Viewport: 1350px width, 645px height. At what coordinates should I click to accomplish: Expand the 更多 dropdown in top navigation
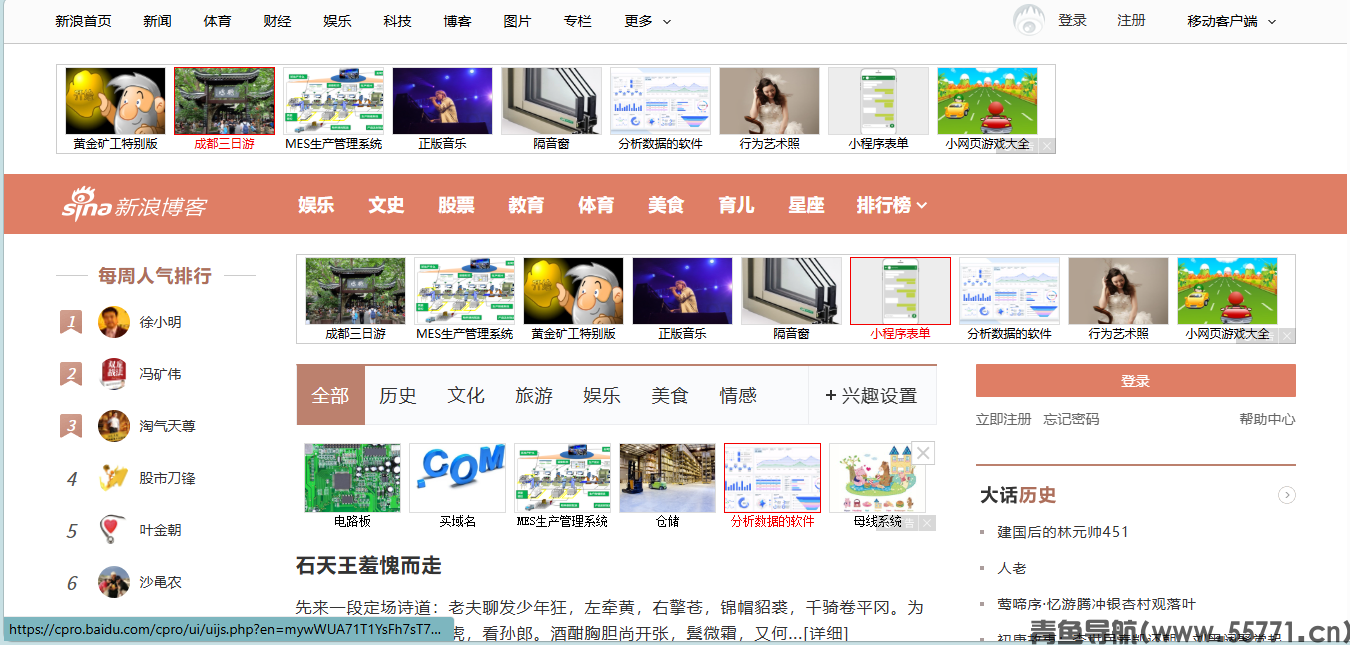pos(648,21)
